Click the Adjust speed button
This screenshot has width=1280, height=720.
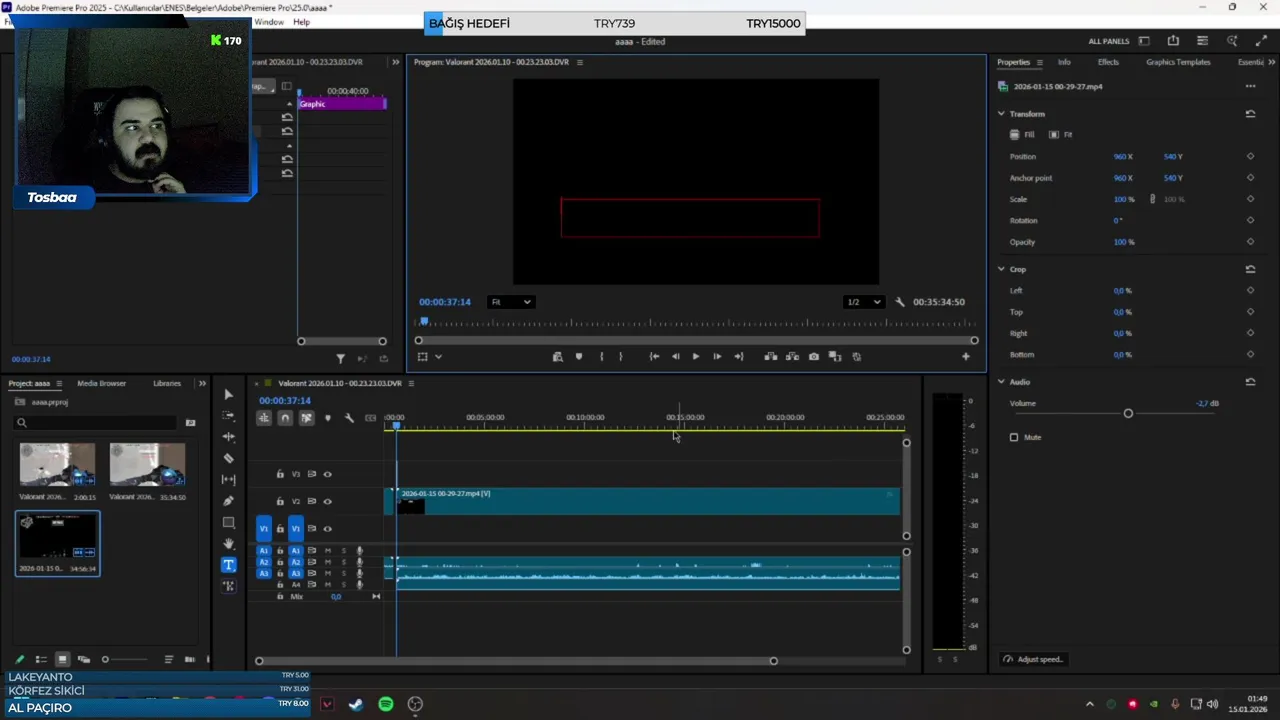coord(1033,659)
